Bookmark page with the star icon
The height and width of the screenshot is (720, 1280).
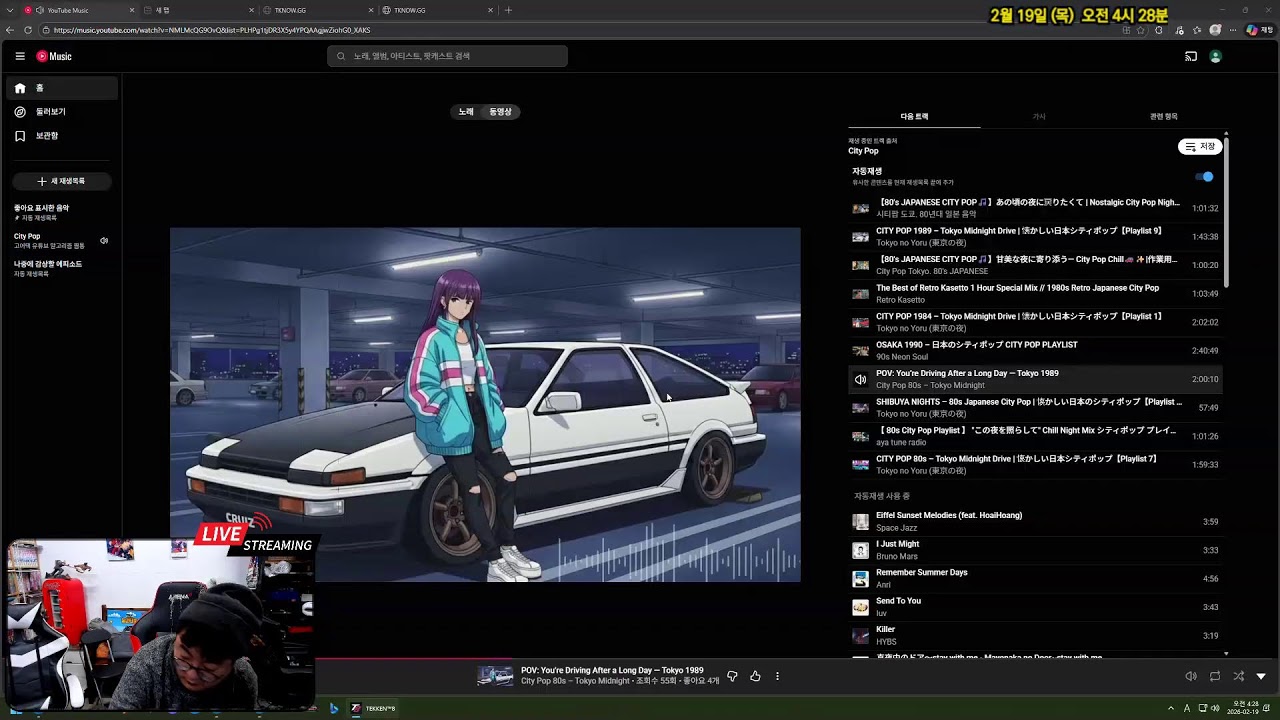point(1141,30)
